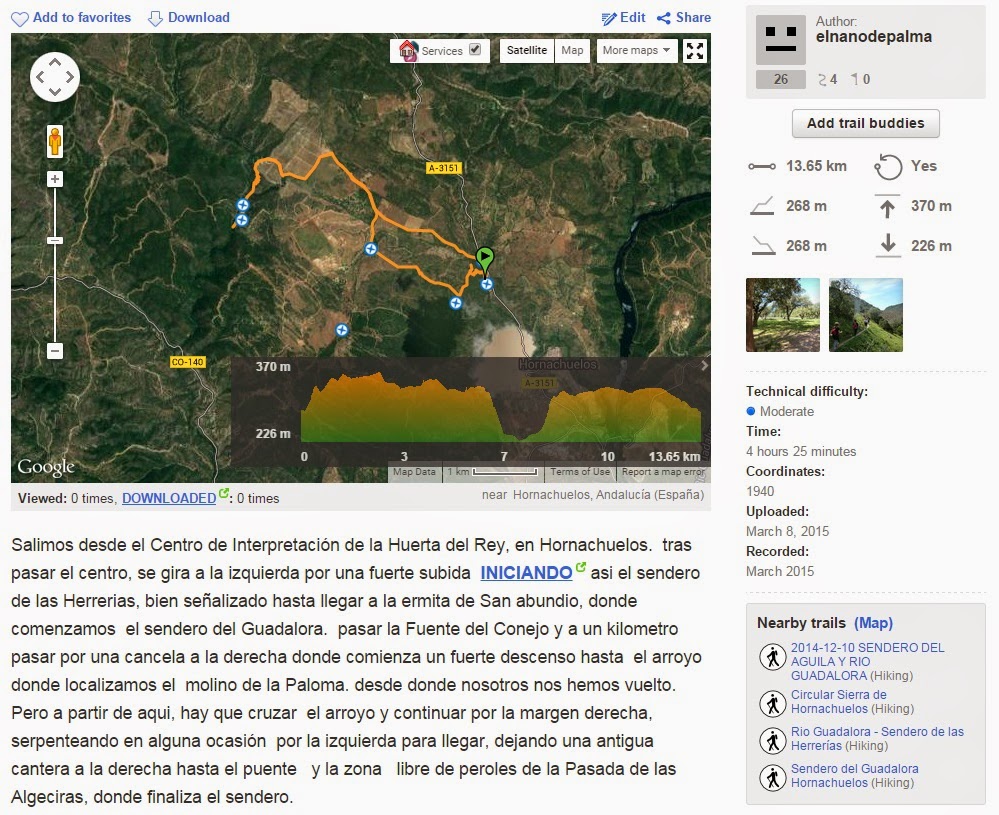Click the map pan control circle

pos(55,76)
